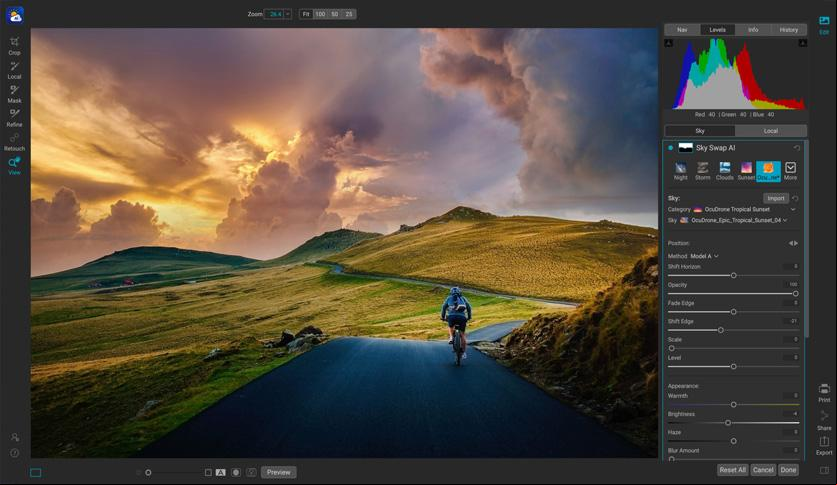This screenshot has height=485, width=837.
Task: Click the Done button
Action: click(788, 470)
